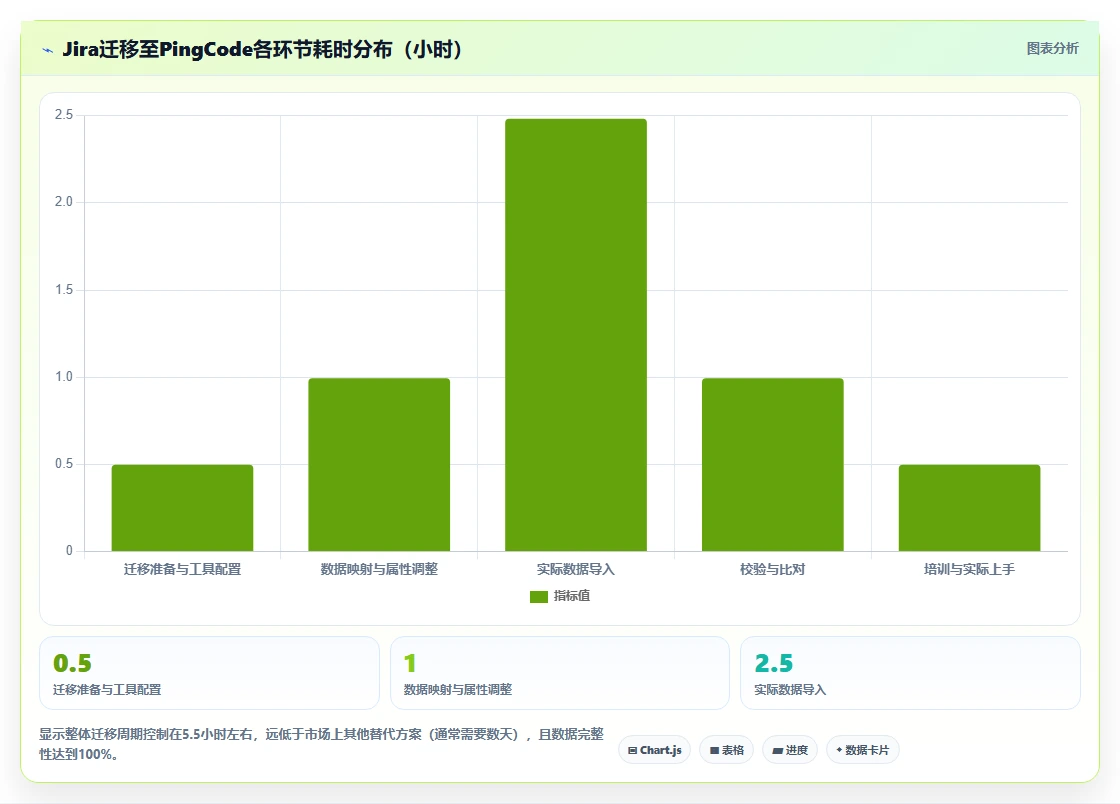Screen dimensions: 1120x804
Task: Click the 指标值 legend label
Action: (x=571, y=596)
